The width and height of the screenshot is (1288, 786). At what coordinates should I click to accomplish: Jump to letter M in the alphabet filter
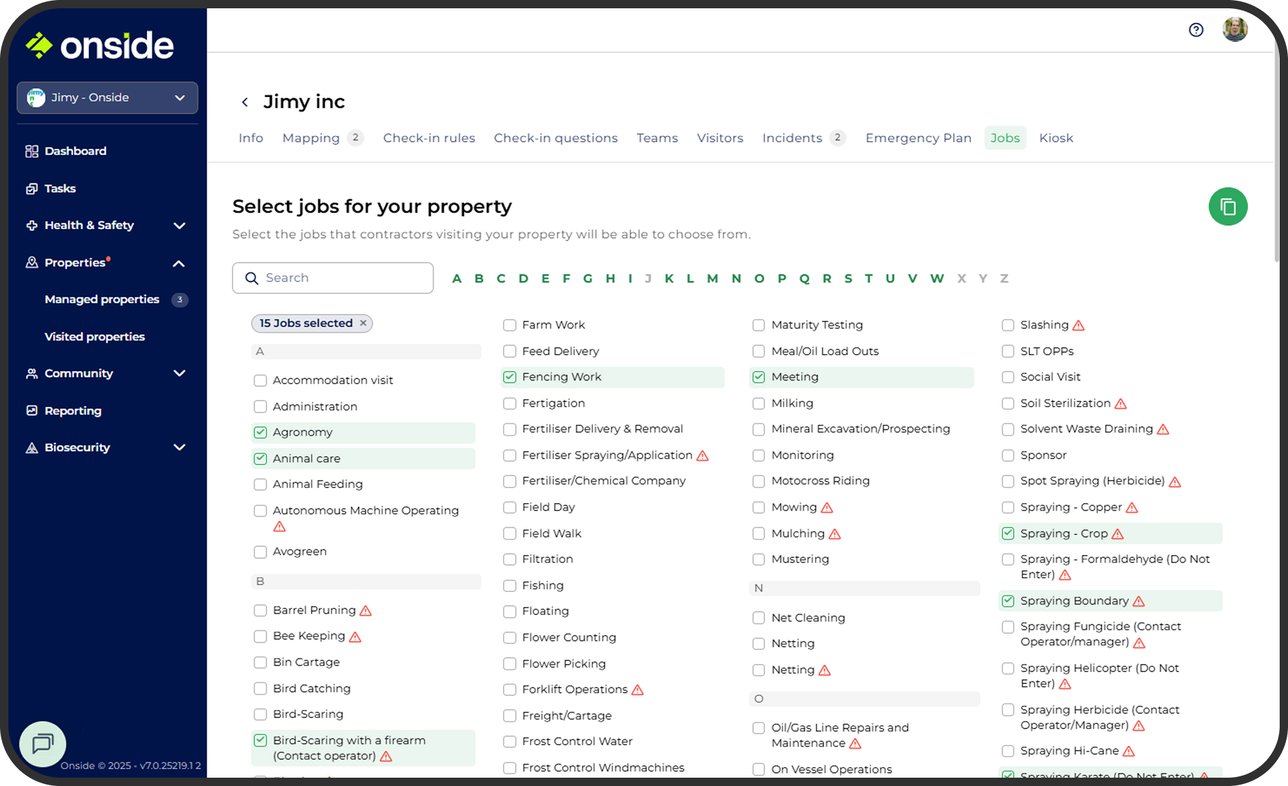(x=711, y=278)
